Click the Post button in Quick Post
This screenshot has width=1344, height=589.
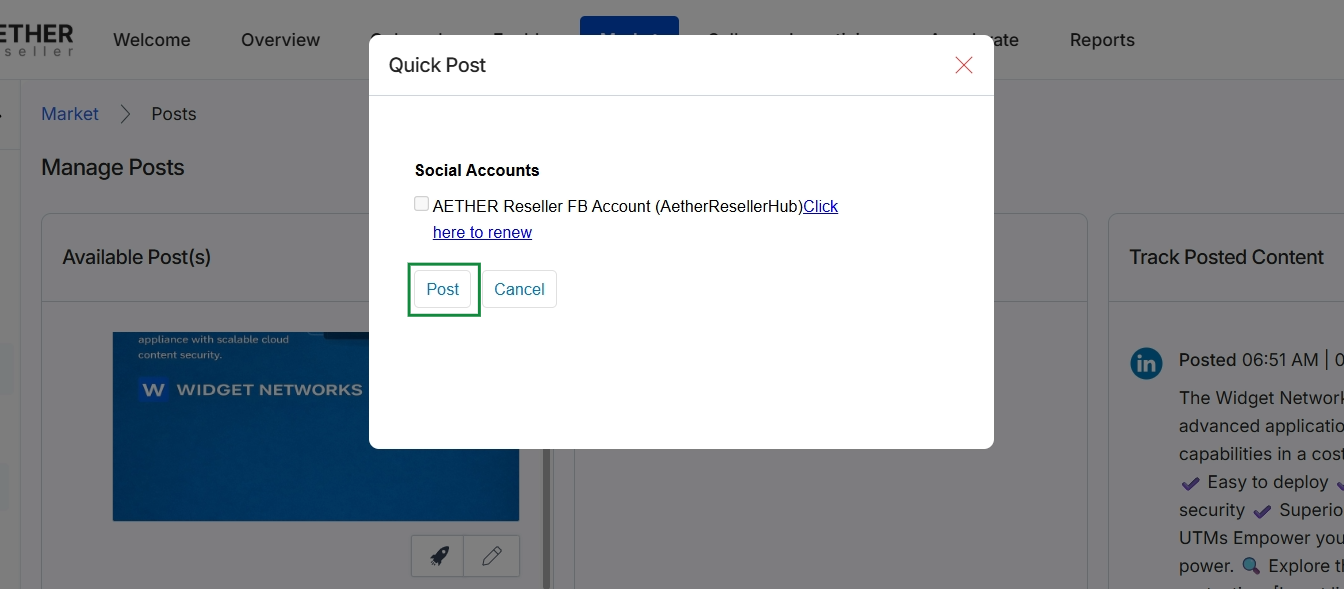pos(443,289)
